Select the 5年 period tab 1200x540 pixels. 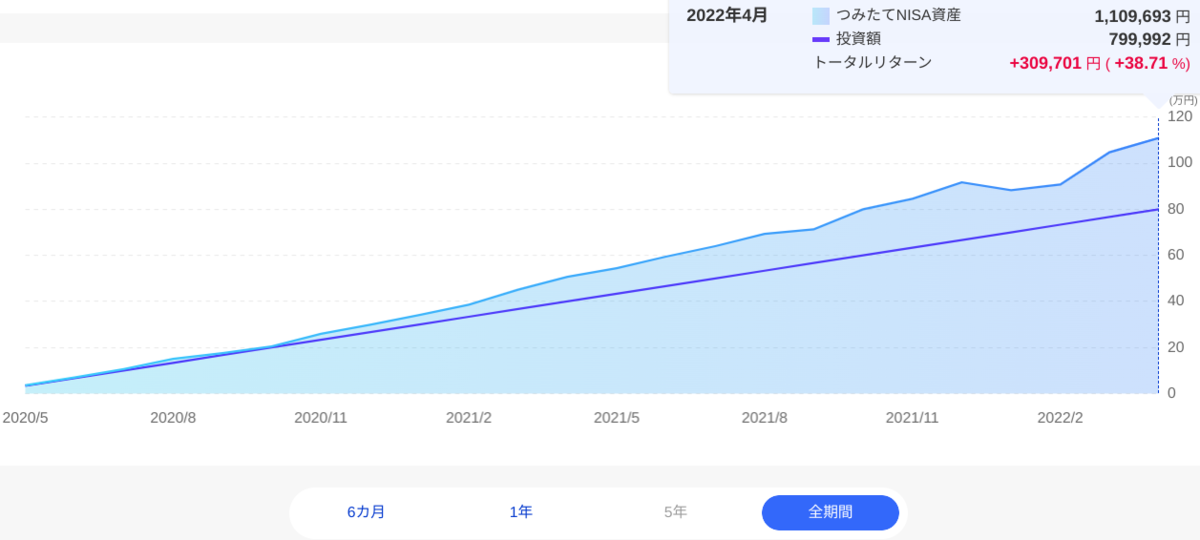676,512
